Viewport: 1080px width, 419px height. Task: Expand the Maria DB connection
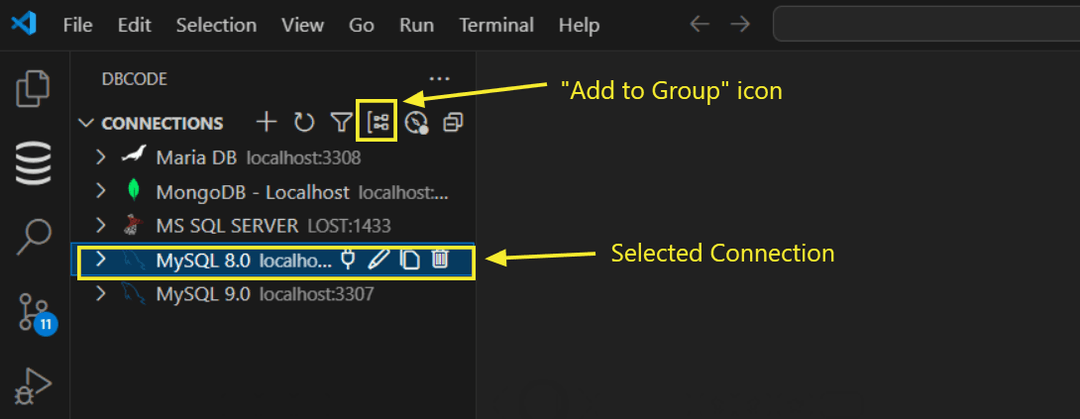click(x=101, y=157)
